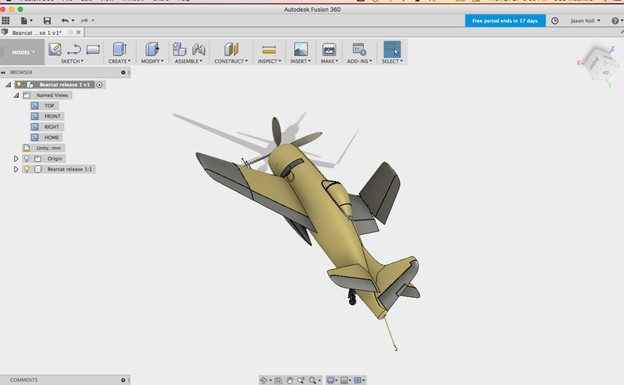Select the Measure inspect tool

pyautogui.click(x=269, y=49)
